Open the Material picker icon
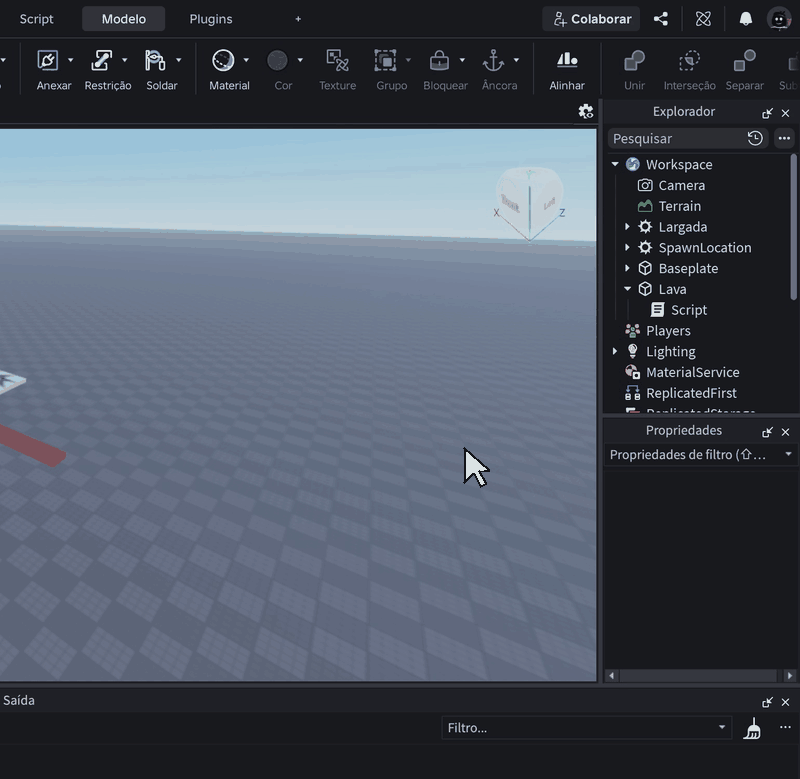The width and height of the screenshot is (800, 779). 223,61
